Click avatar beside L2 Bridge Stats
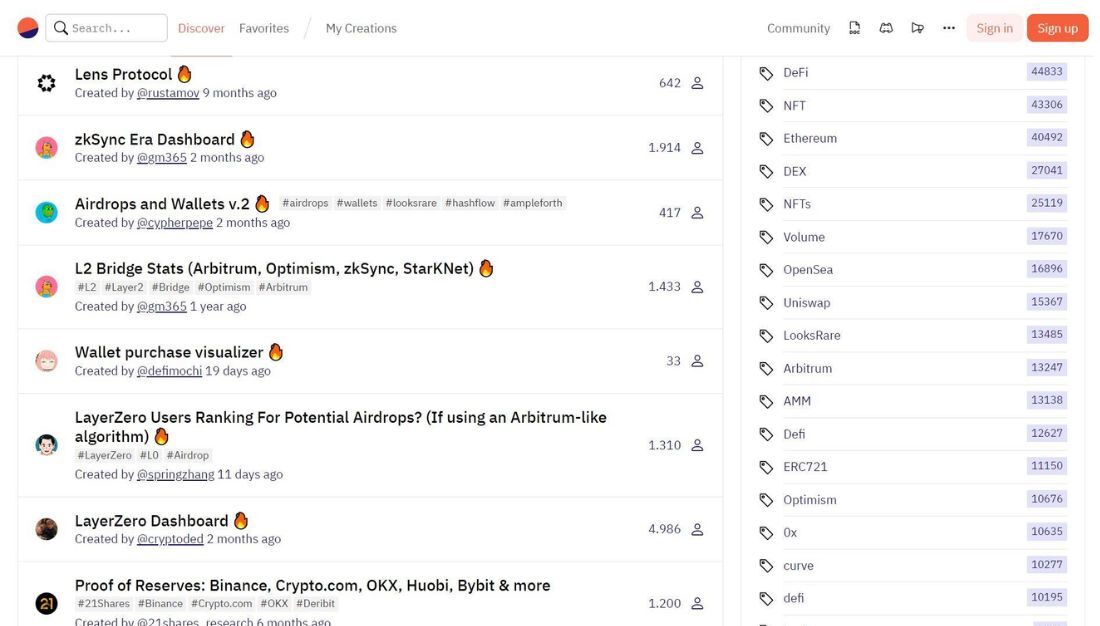Viewport: 1100px width, 626px height. click(x=46, y=286)
